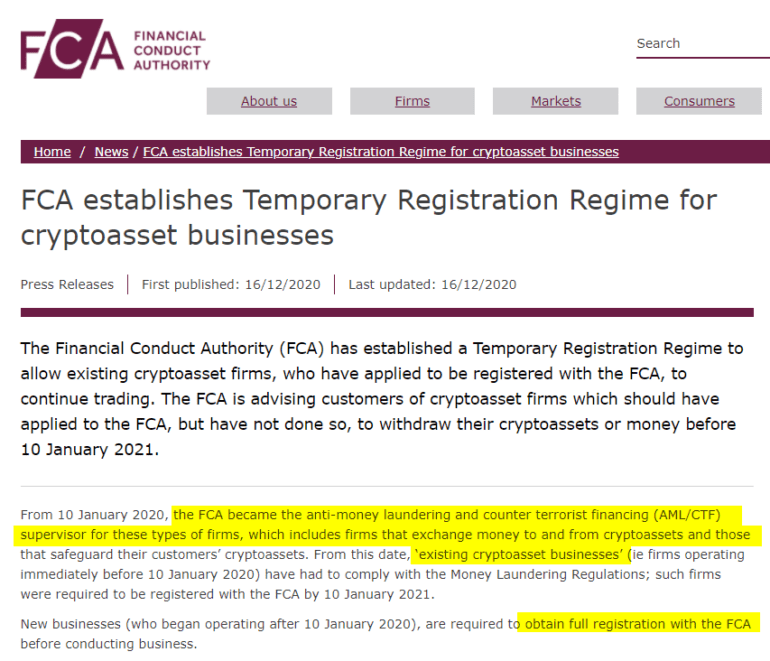Screen dimensions: 770x661
Task: Click the Press Releases category label
Action: pos(67,284)
